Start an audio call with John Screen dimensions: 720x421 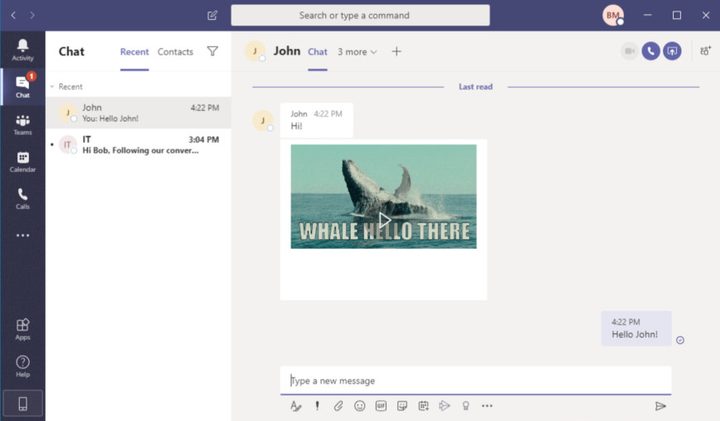(651, 51)
